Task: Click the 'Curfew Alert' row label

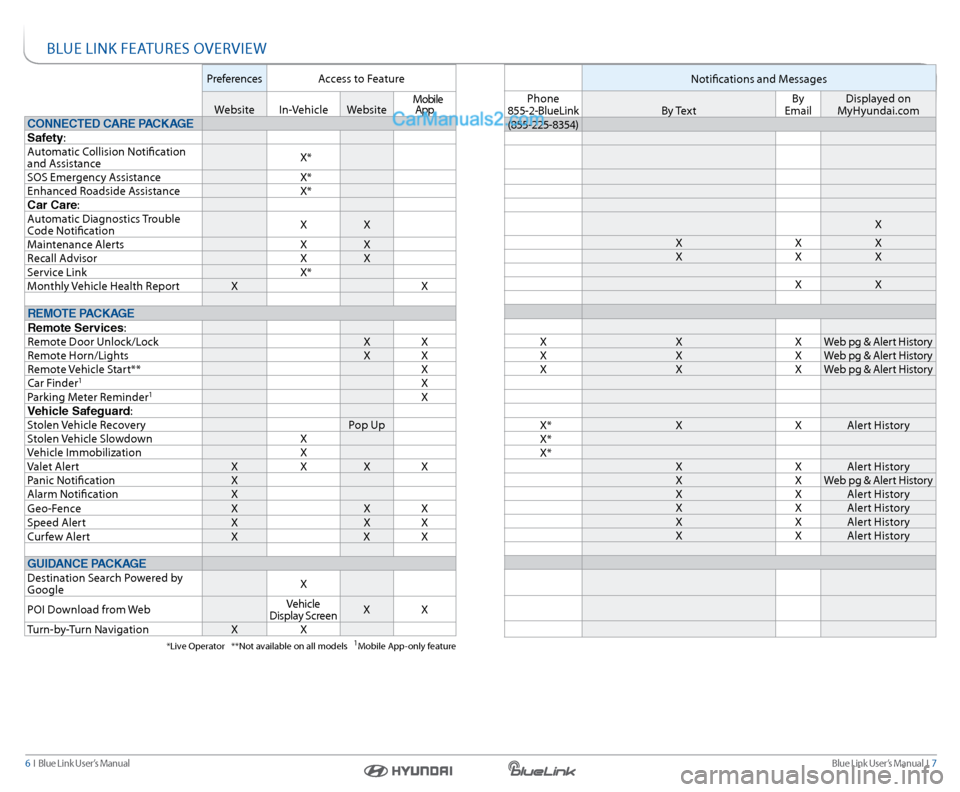Action: (x=58, y=537)
